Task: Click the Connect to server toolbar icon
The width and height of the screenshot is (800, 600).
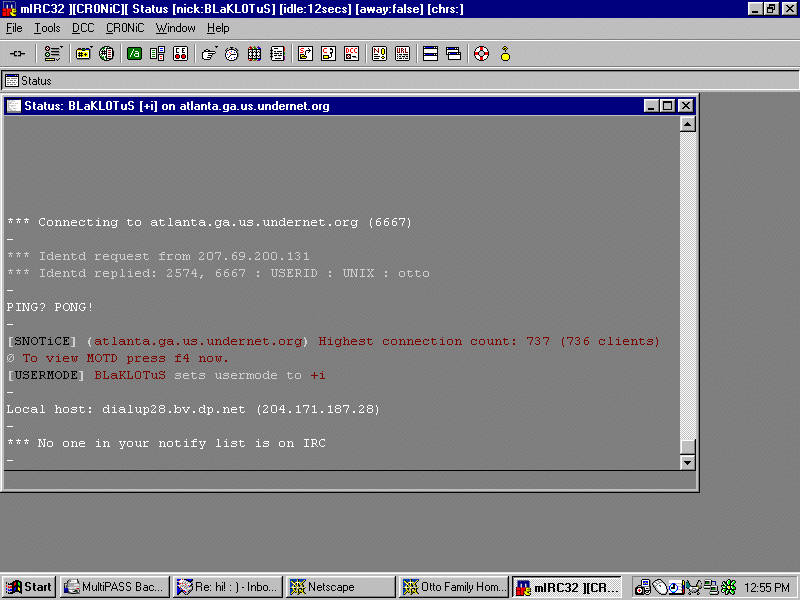Action: tap(17, 54)
